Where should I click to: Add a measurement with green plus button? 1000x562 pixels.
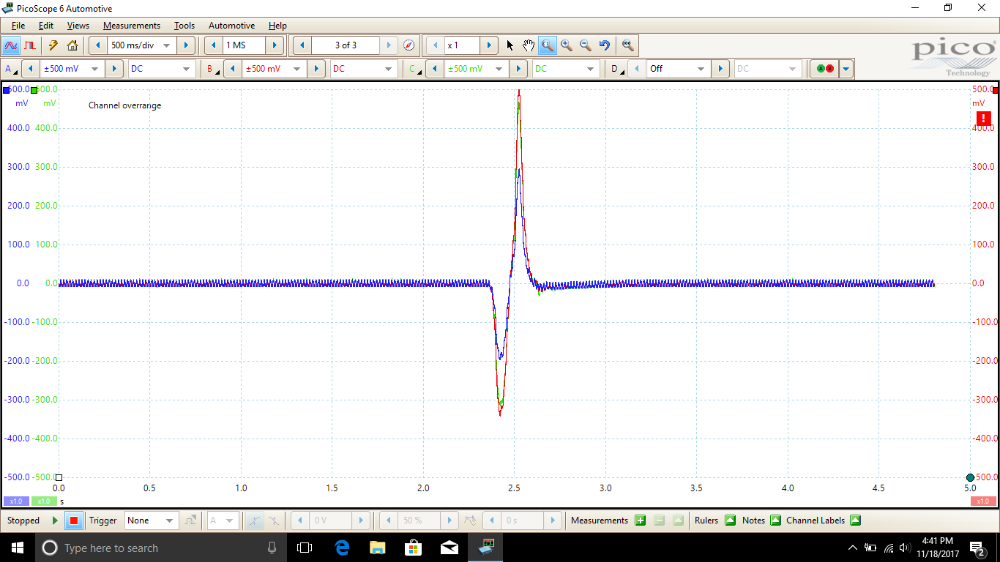pyautogui.click(x=640, y=520)
